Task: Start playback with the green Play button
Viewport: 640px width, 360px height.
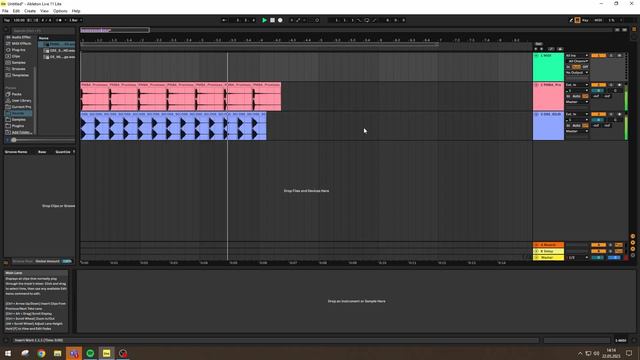Action: [x=264, y=20]
